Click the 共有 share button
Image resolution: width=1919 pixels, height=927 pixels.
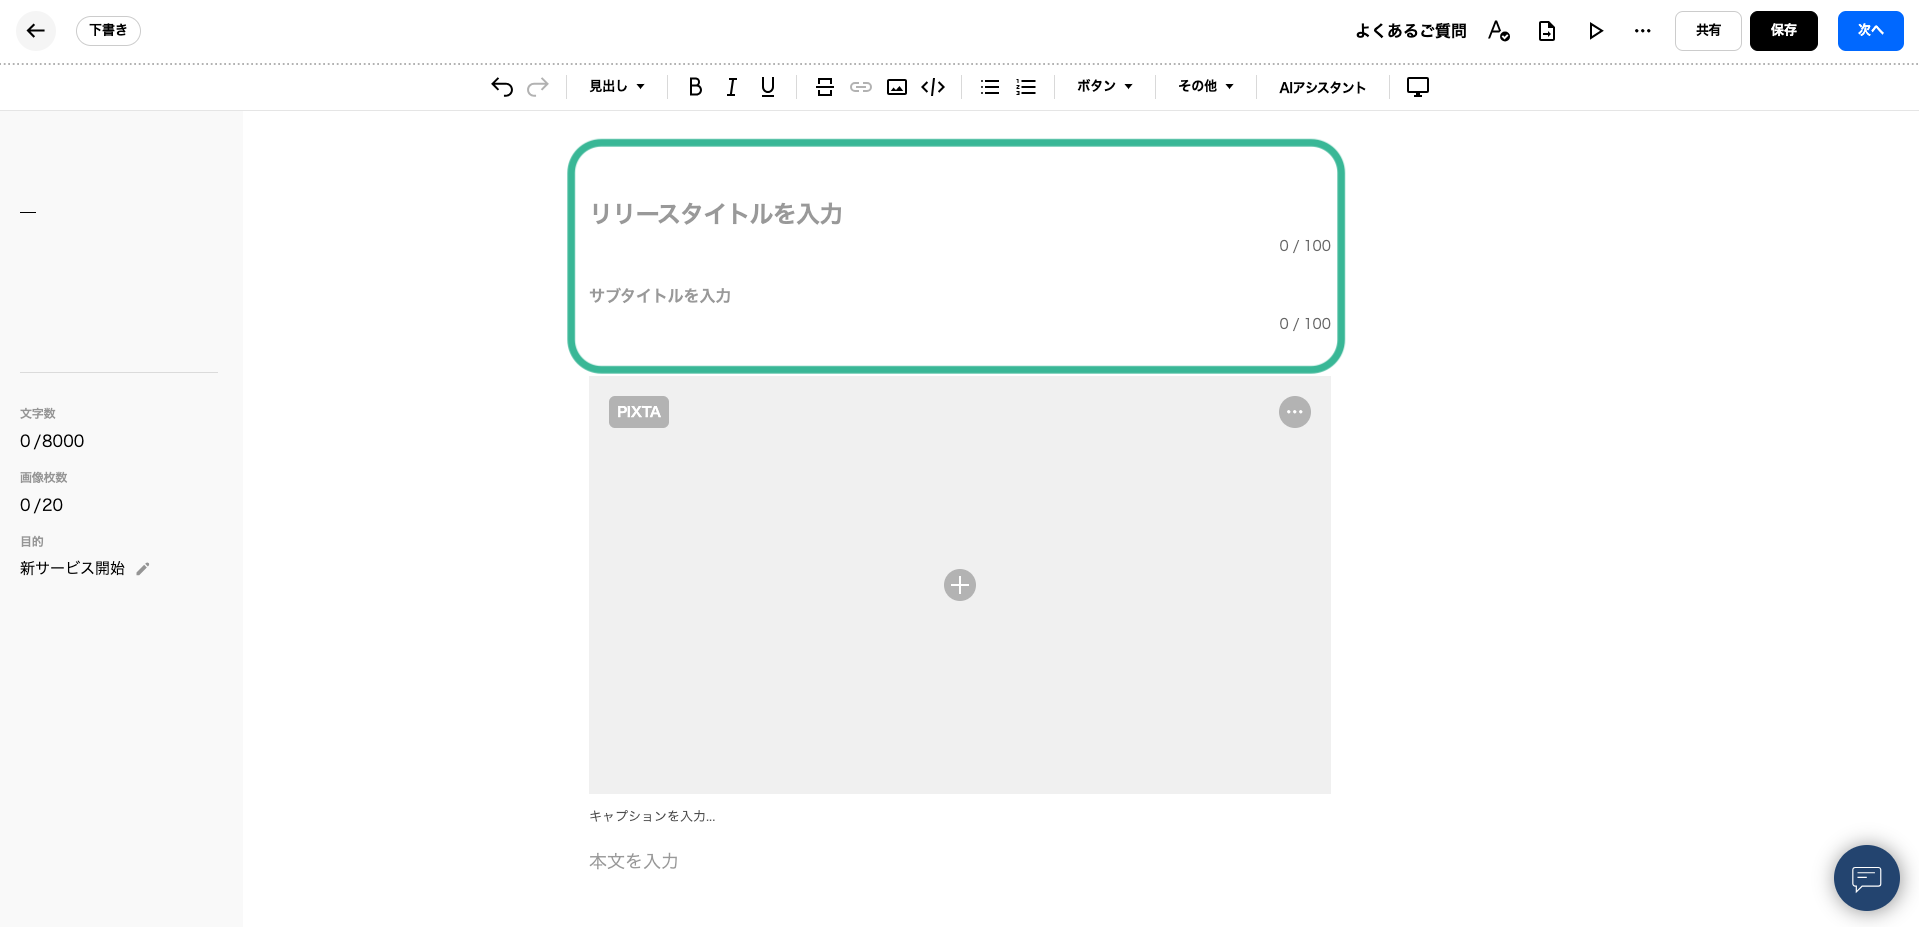pyautogui.click(x=1708, y=31)
